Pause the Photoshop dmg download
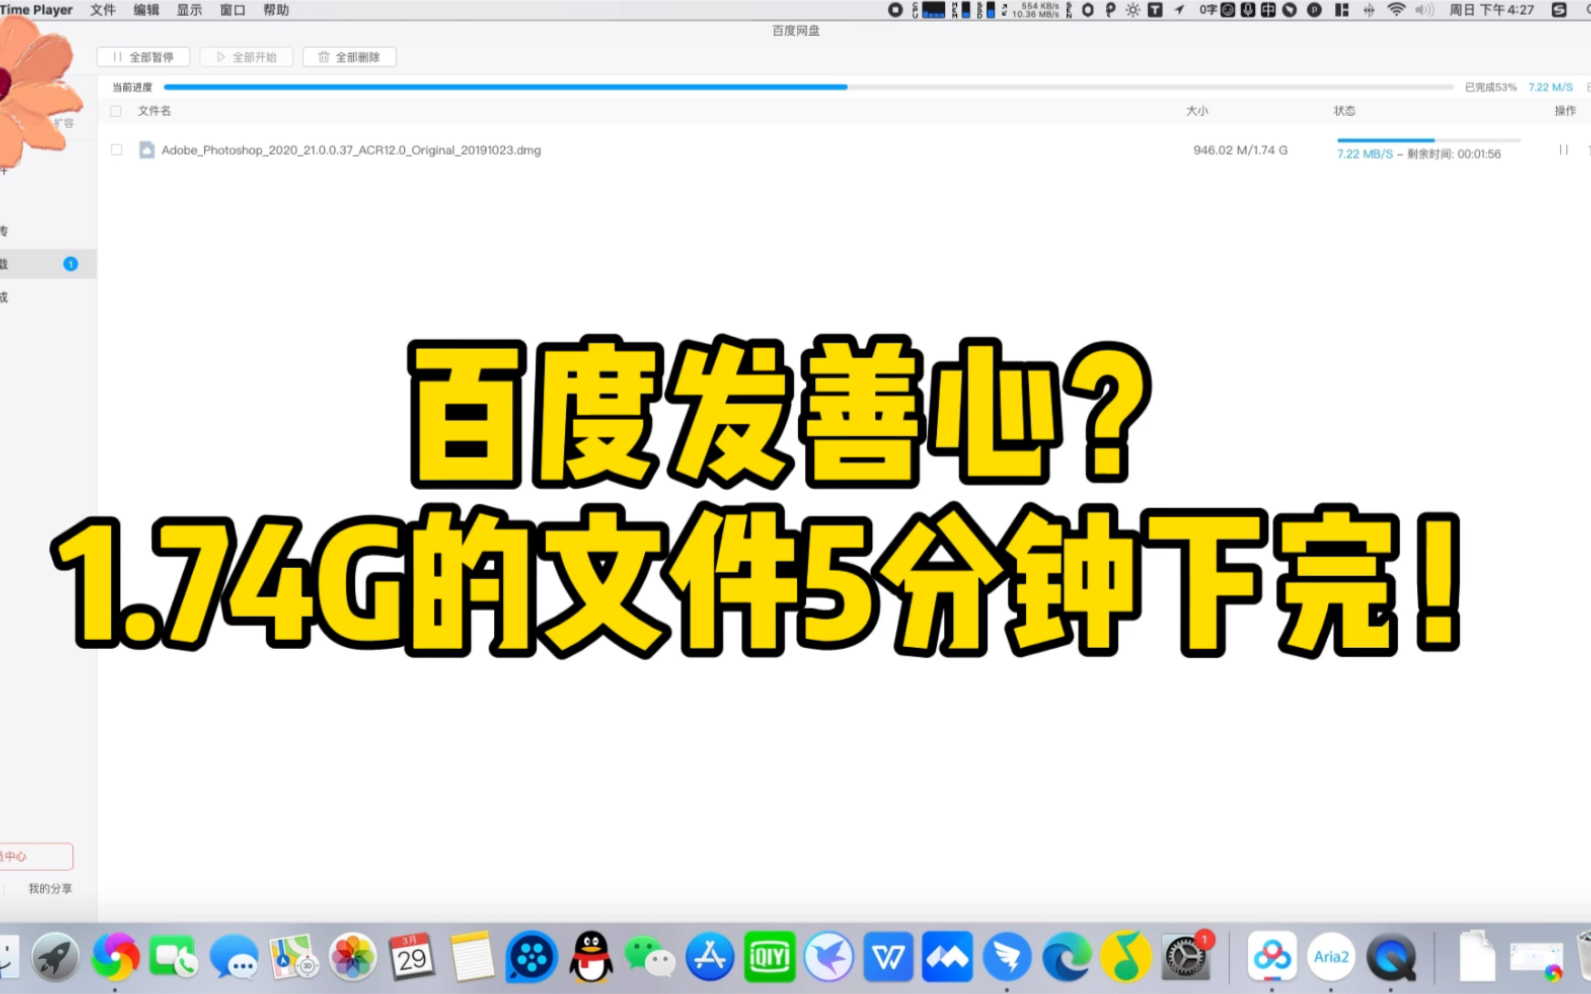This screenshot has height=994, width=1591. 1563,150
